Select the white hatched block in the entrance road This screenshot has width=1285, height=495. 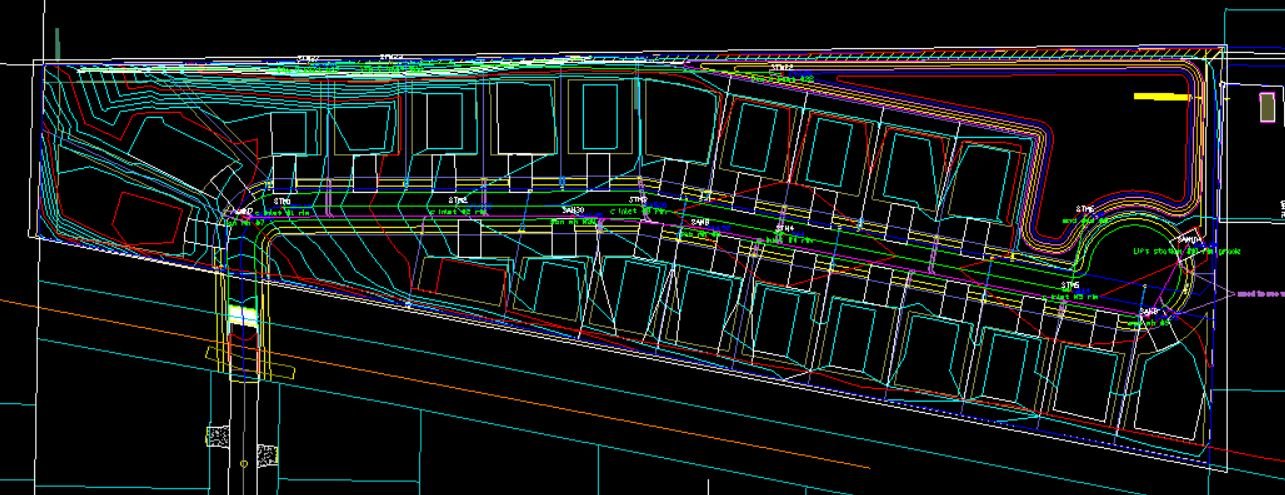[243, 314]
